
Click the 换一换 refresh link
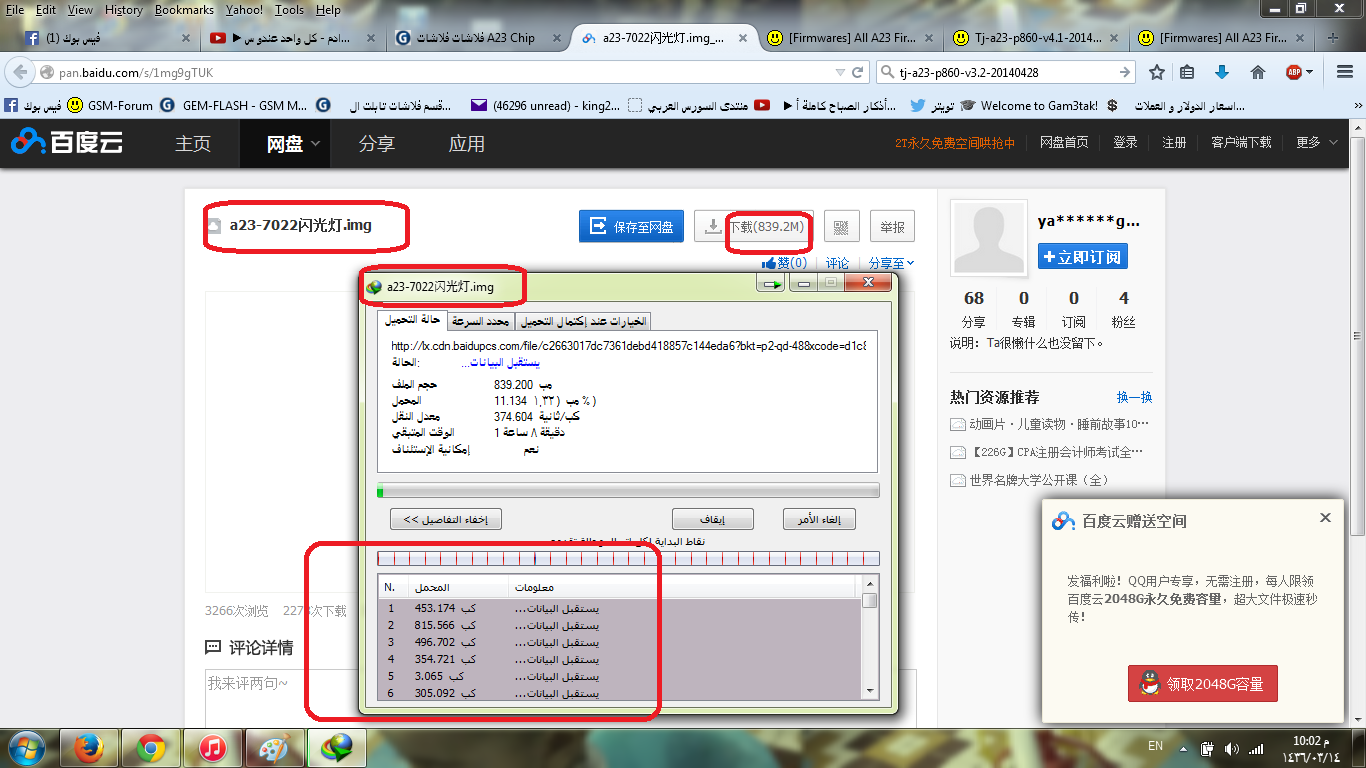[1134, 397]
